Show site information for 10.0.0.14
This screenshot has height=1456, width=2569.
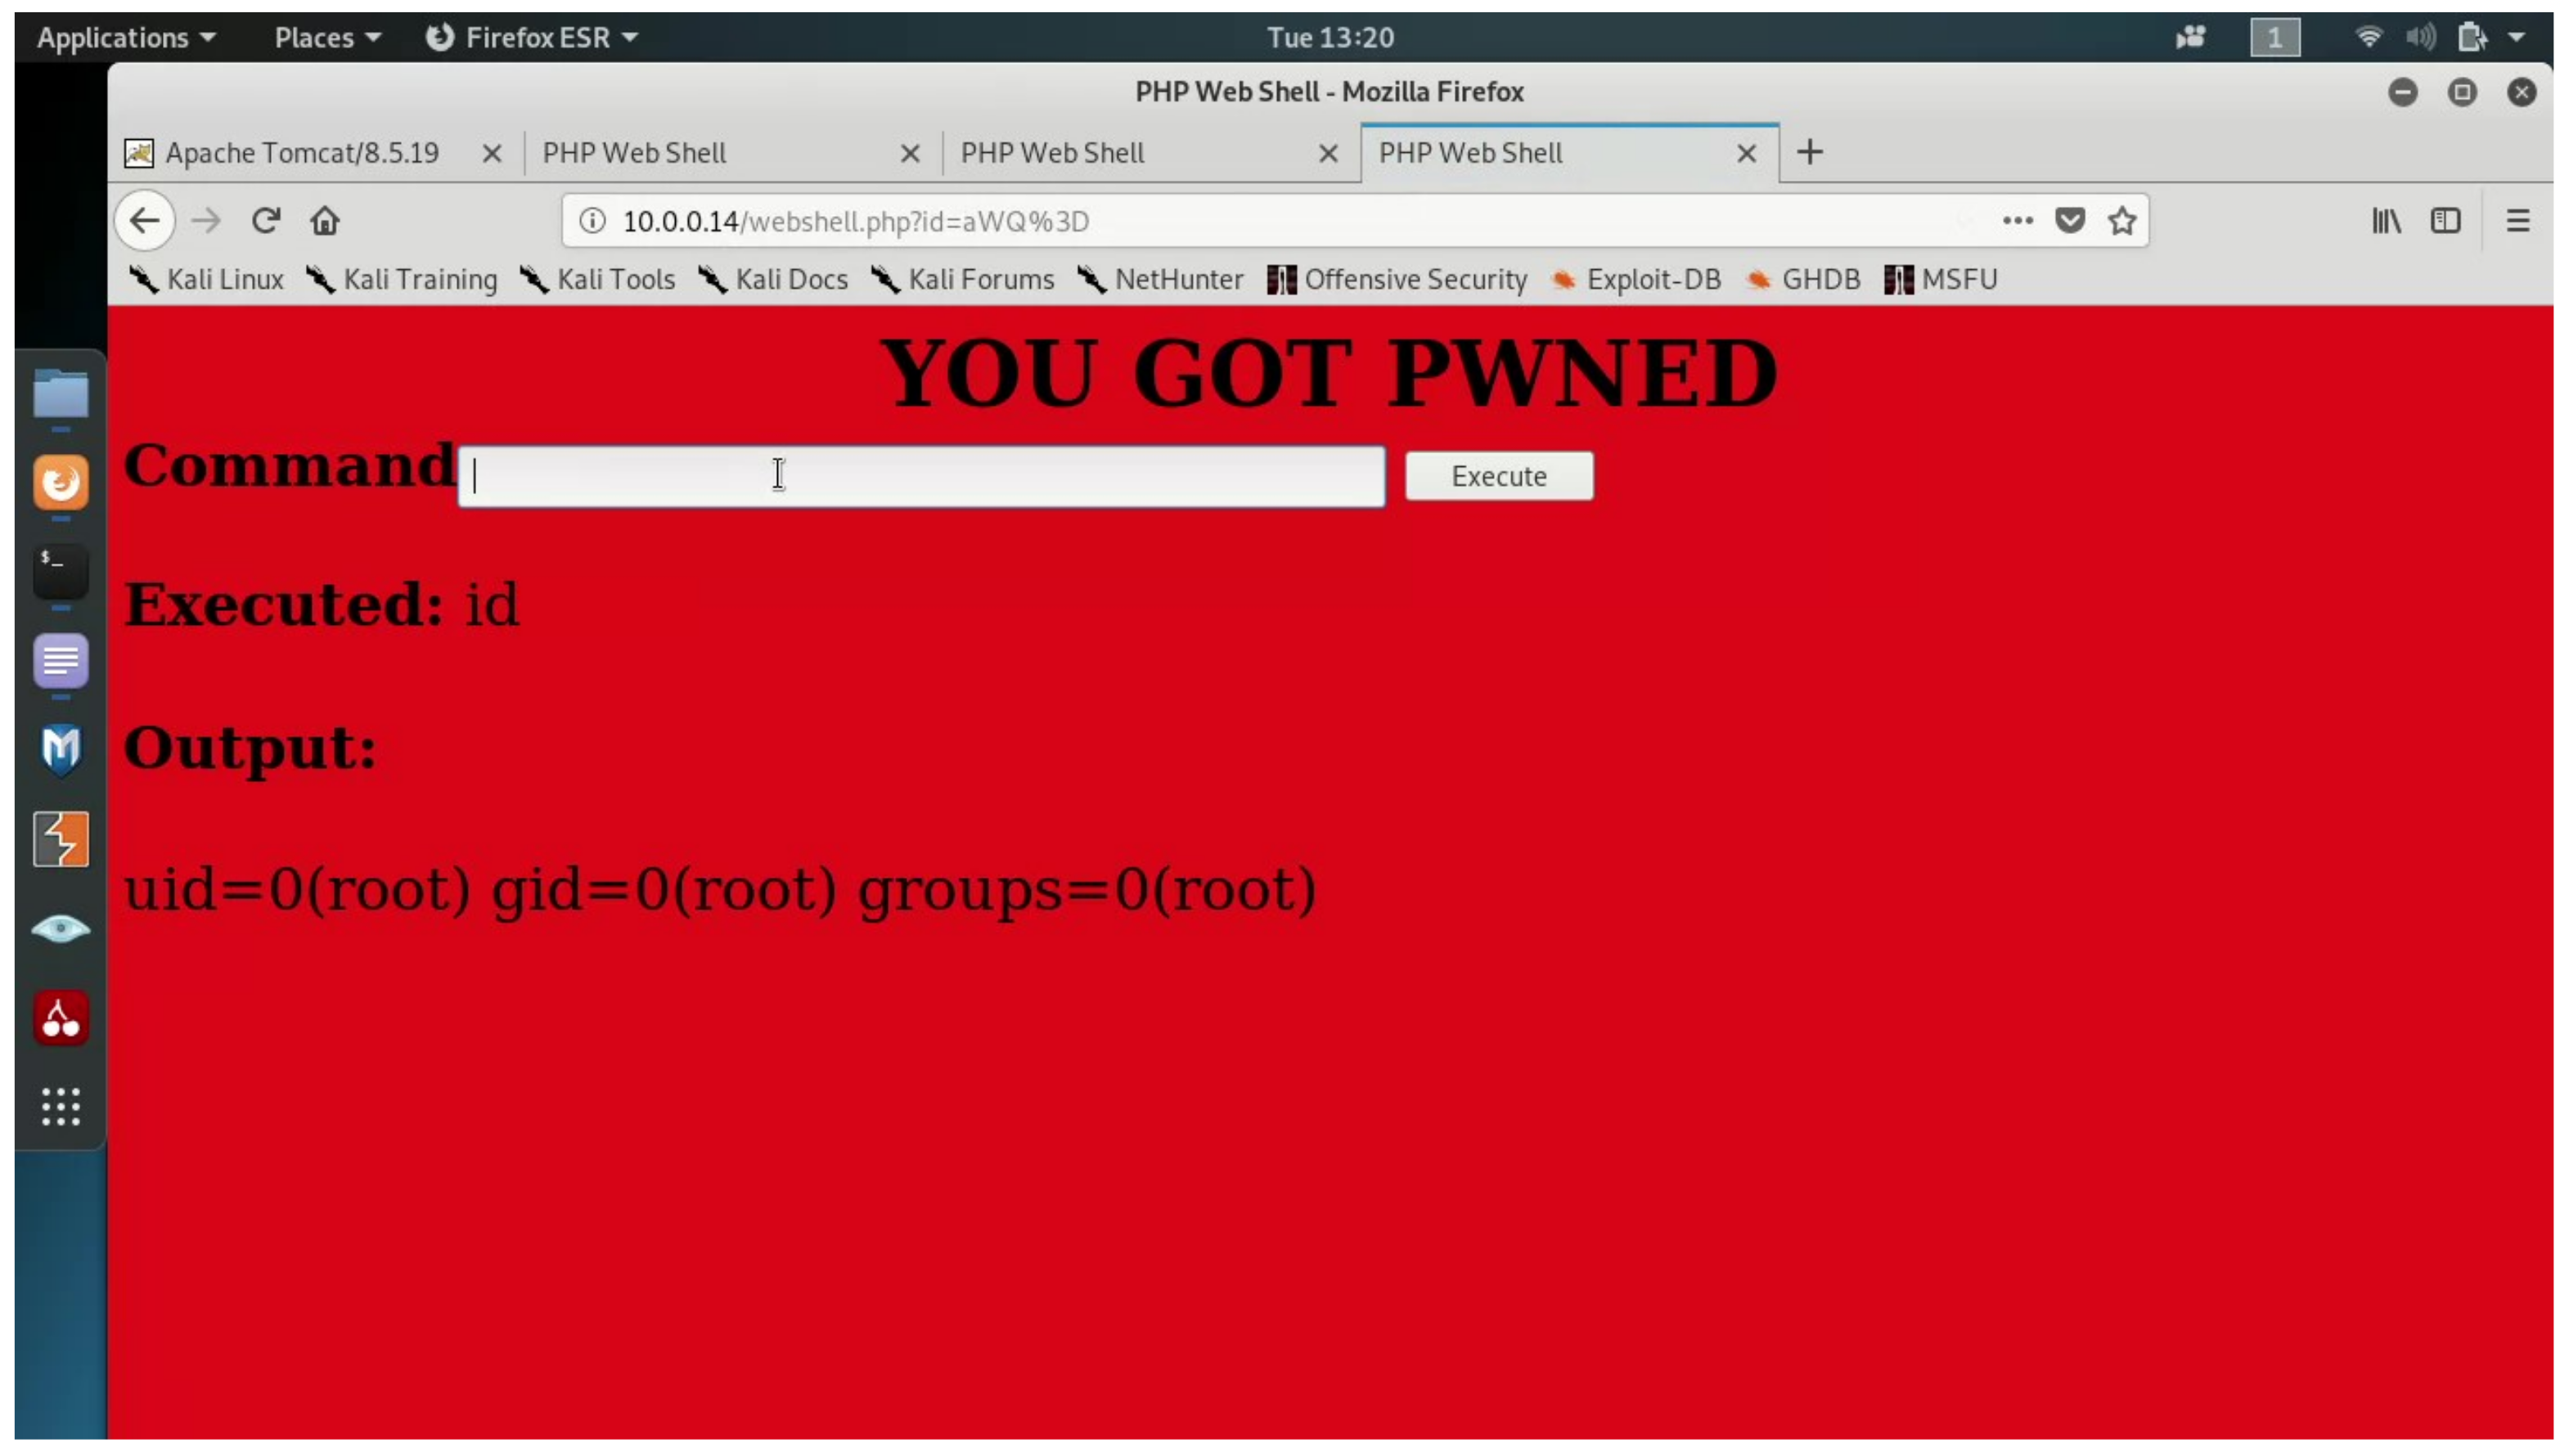pyautogui.click(x=592, y=220)
